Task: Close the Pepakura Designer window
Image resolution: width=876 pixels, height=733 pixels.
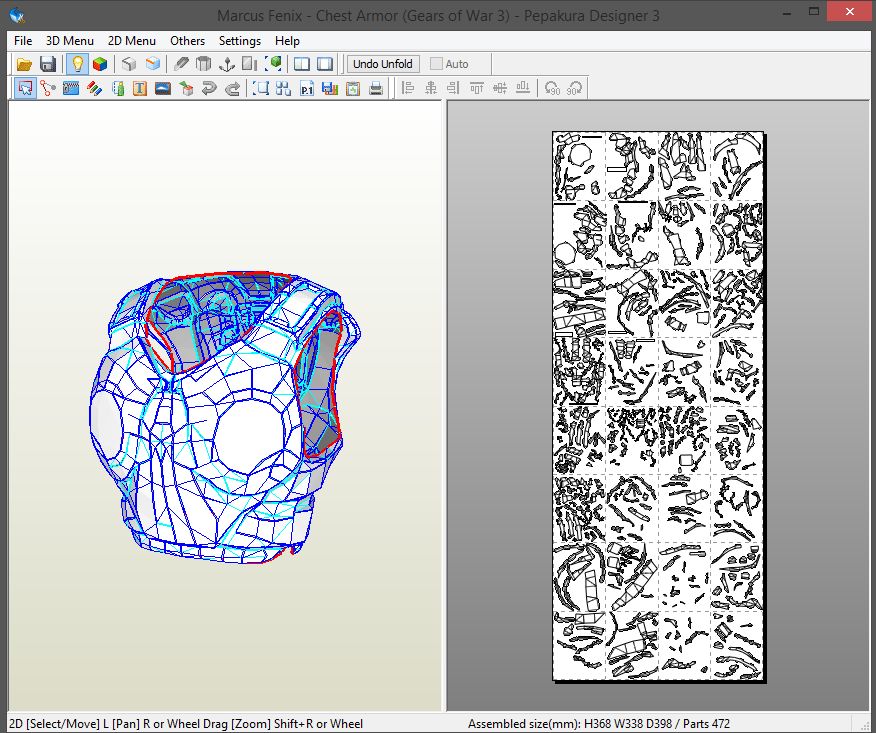Action: click(x=849, y=12)
